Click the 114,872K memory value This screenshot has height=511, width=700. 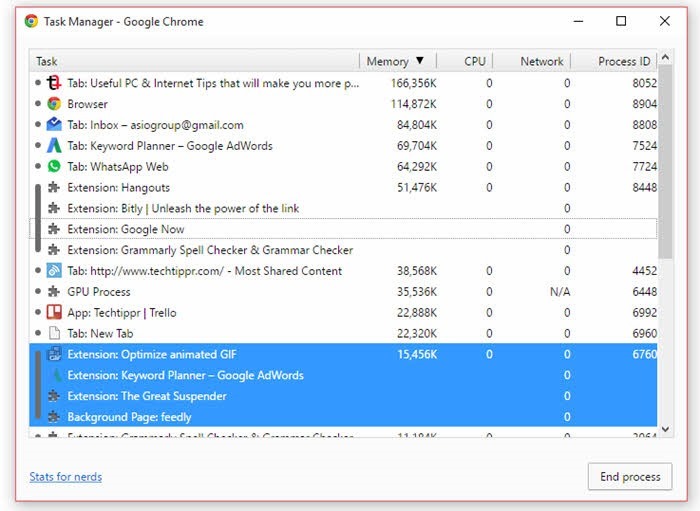click(414, 104)
